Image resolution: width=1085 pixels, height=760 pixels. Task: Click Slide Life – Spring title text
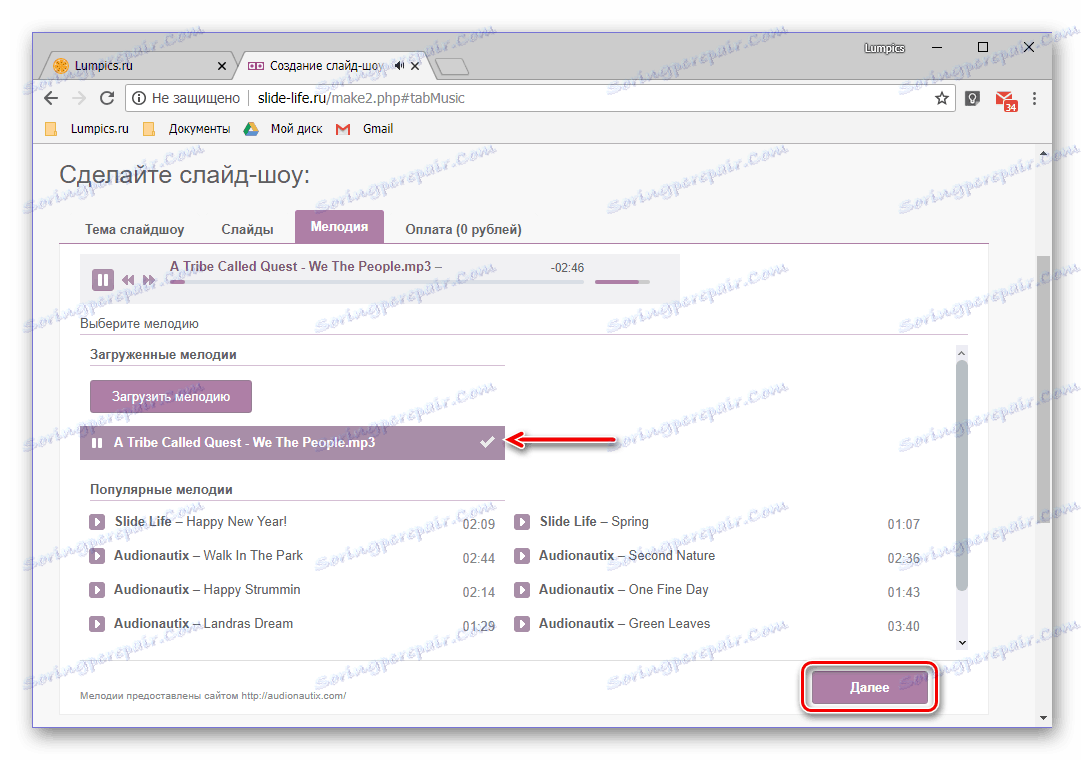click(x=594, y=521)
